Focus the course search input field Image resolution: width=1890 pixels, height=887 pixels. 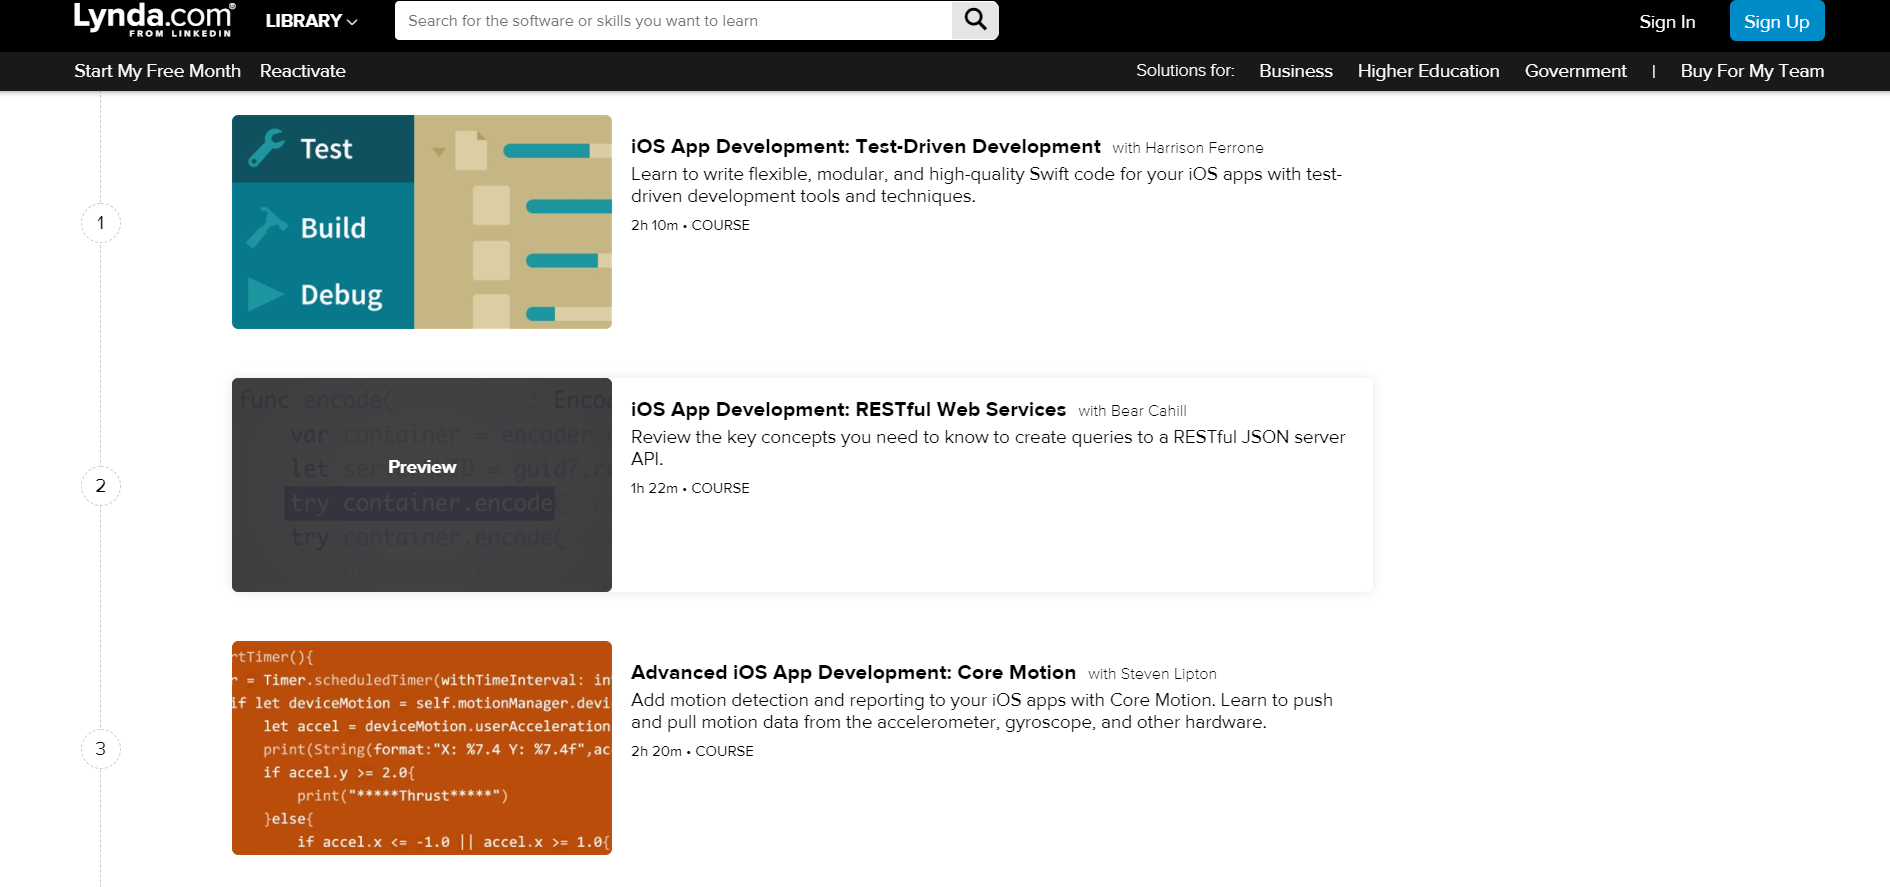coord(674,20)
